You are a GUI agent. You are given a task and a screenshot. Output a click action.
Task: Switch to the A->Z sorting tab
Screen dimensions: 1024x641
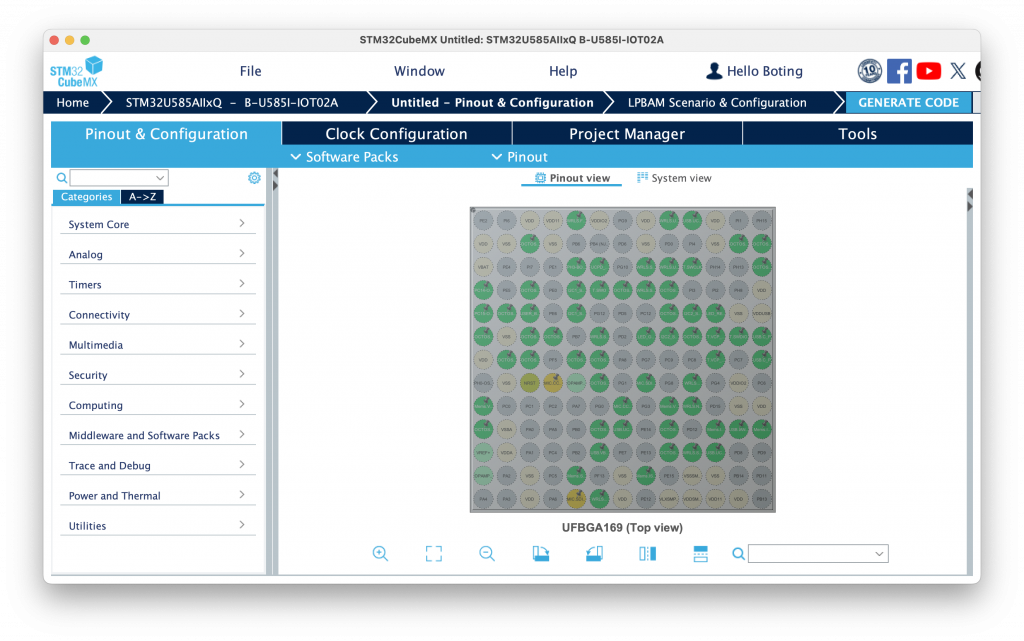point(142,196)
